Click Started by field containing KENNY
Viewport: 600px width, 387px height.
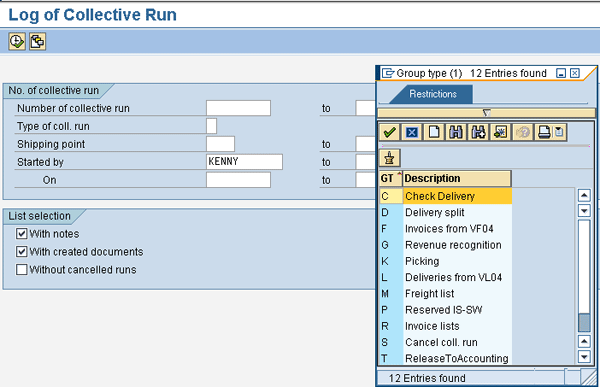(x=245, y=162)
